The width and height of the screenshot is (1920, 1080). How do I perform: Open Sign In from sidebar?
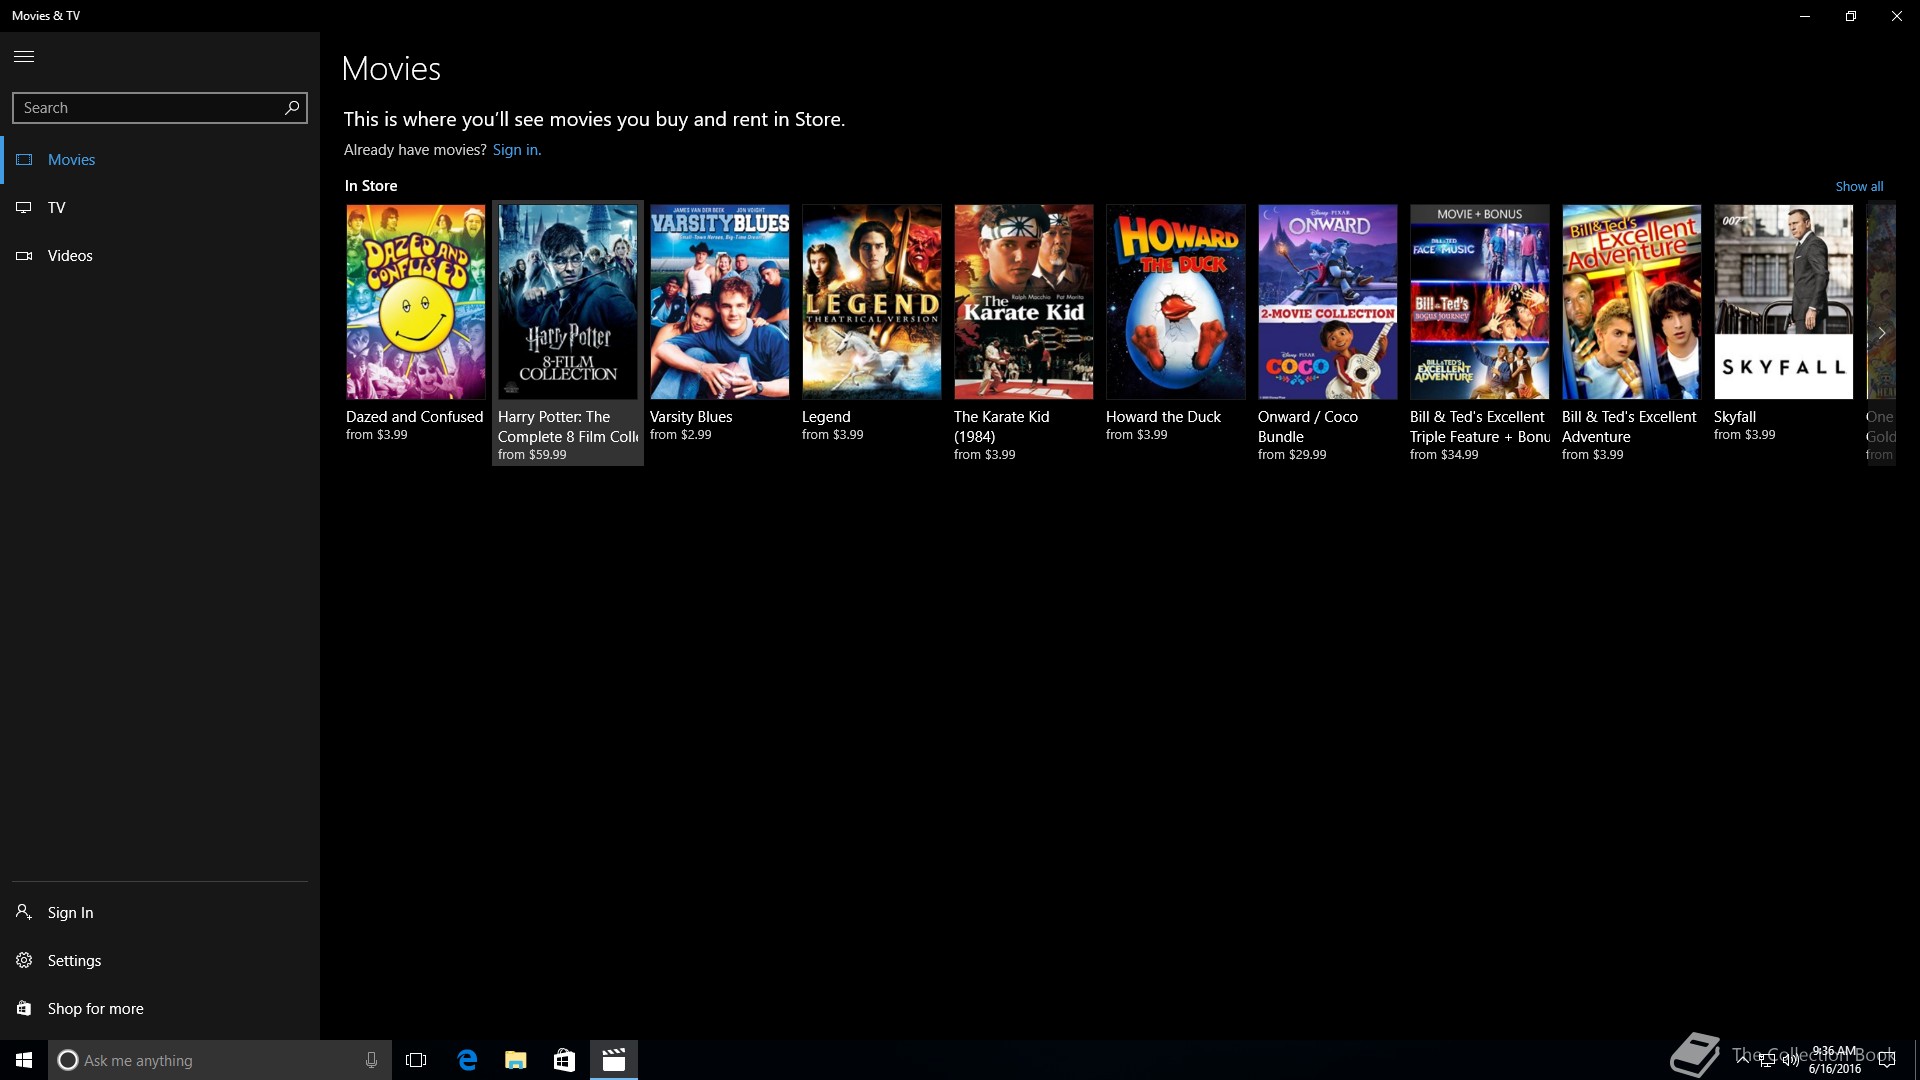click(160, 913)
